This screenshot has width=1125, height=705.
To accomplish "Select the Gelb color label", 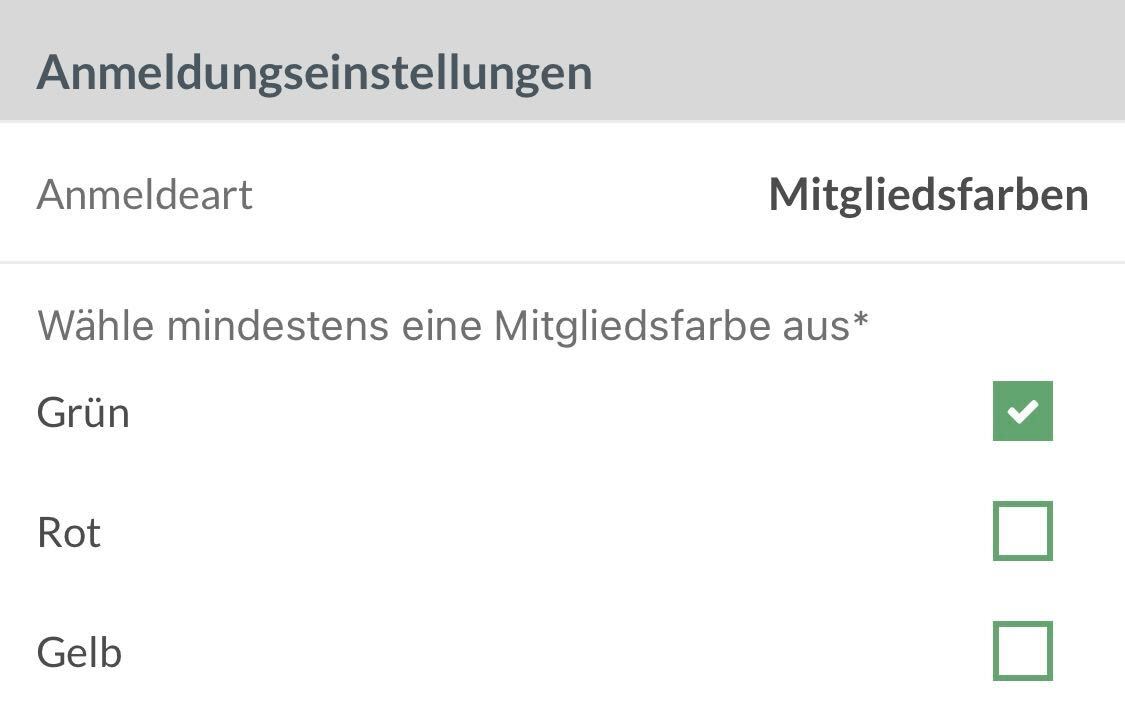I will [79, 653].
